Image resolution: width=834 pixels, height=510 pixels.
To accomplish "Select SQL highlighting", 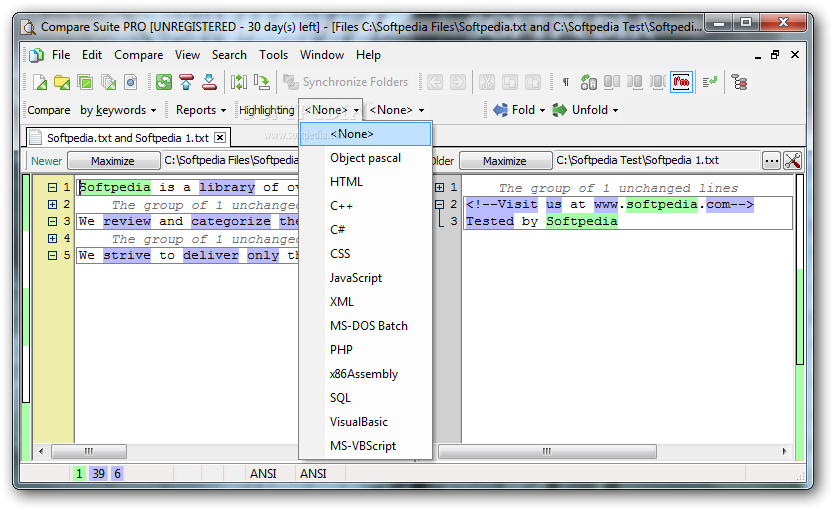I will 365,398.
